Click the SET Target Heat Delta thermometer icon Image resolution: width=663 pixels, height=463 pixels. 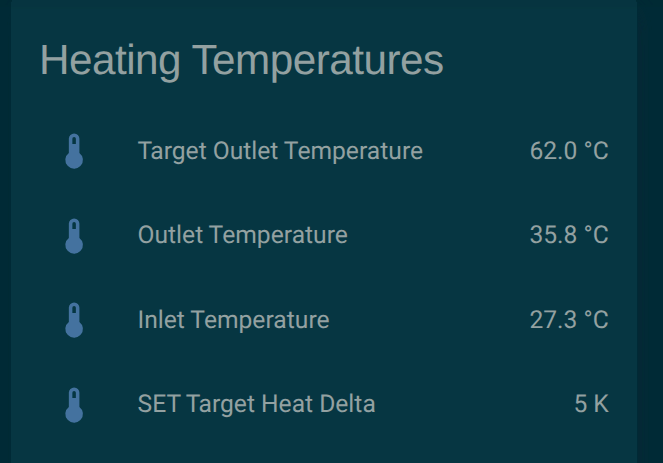[73, 405]
